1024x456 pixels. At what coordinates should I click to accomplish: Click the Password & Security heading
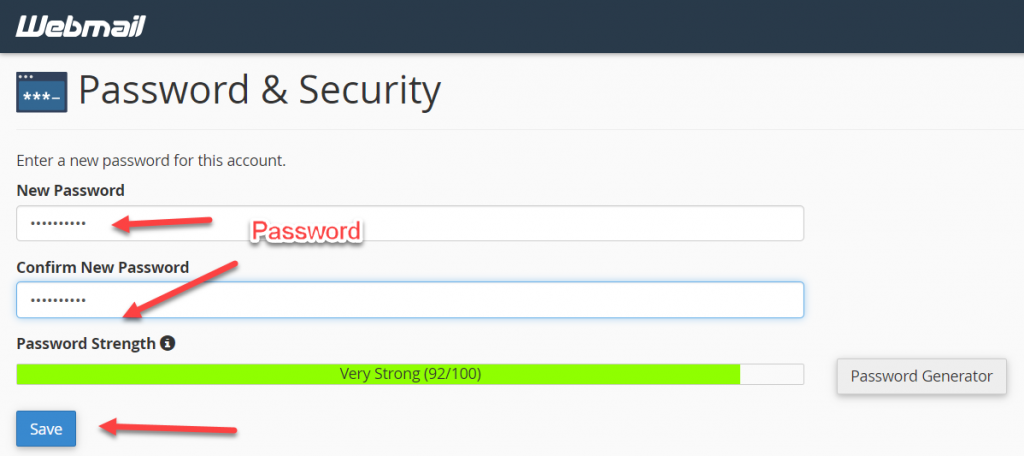(x=259, y=91)
